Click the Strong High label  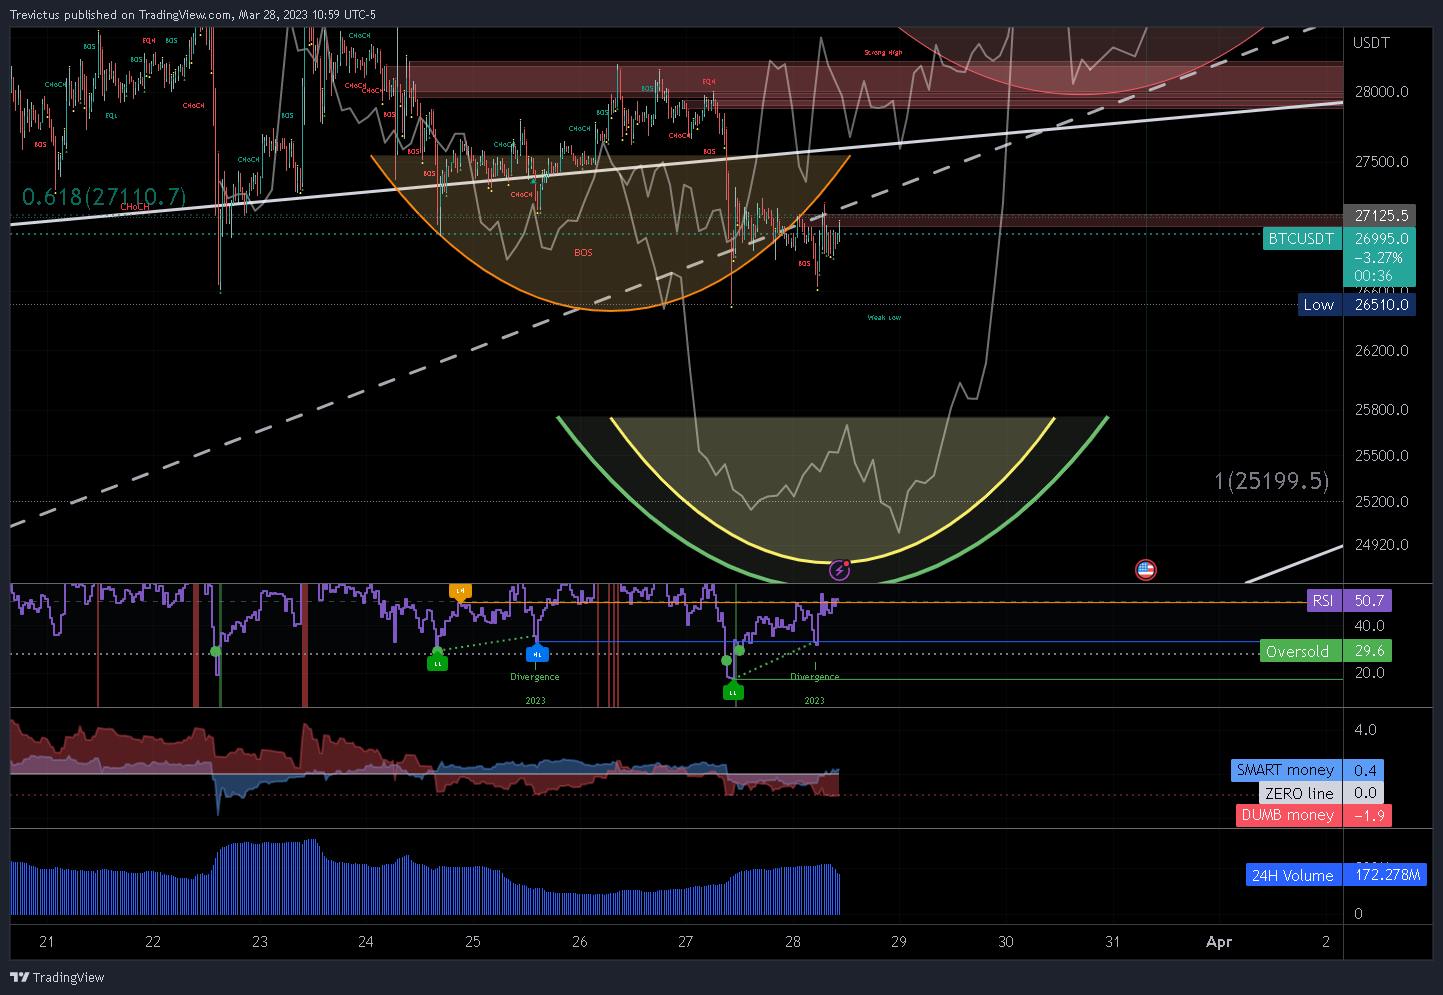883,53
